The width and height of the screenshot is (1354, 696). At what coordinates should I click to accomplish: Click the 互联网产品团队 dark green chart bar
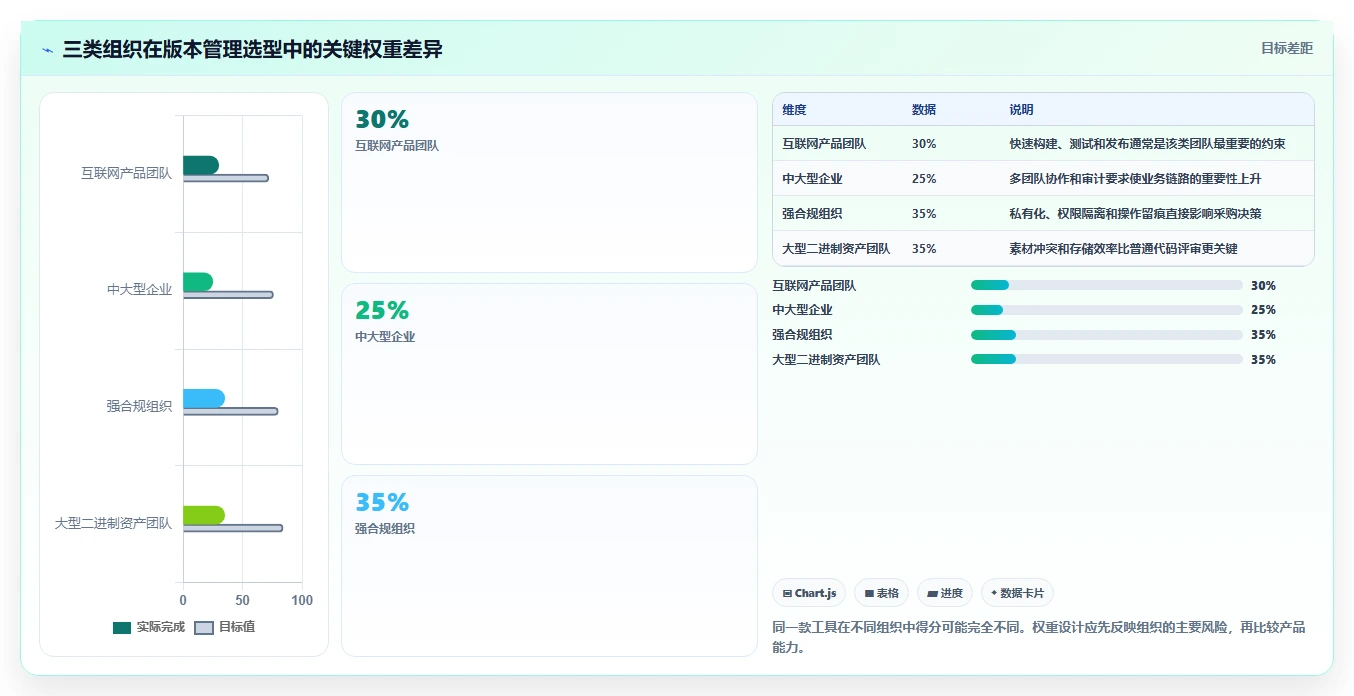(x=200, y=165)
